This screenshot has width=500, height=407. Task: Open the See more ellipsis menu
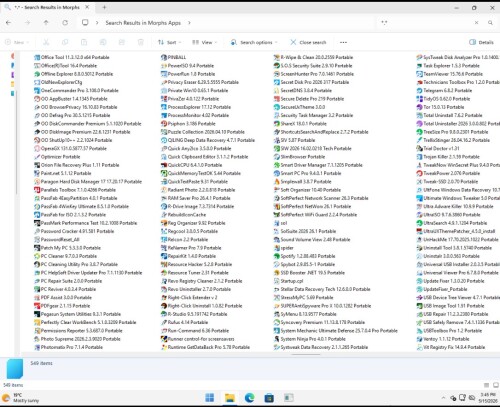(x=343, y=42)
